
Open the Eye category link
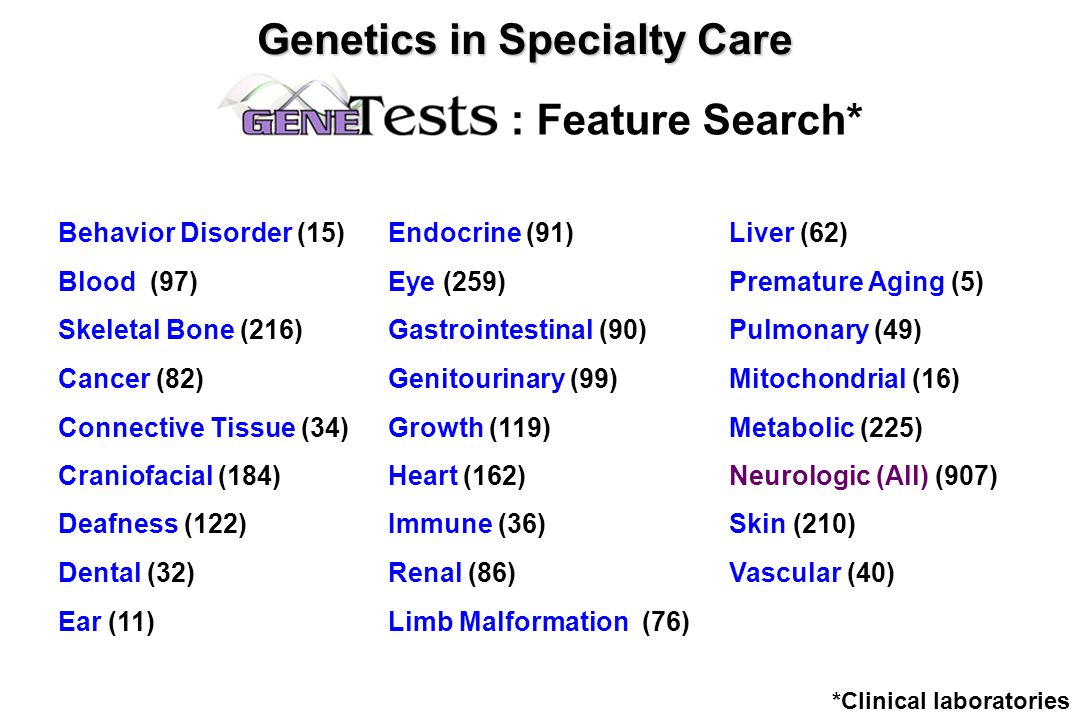click(x=412, y=282)
